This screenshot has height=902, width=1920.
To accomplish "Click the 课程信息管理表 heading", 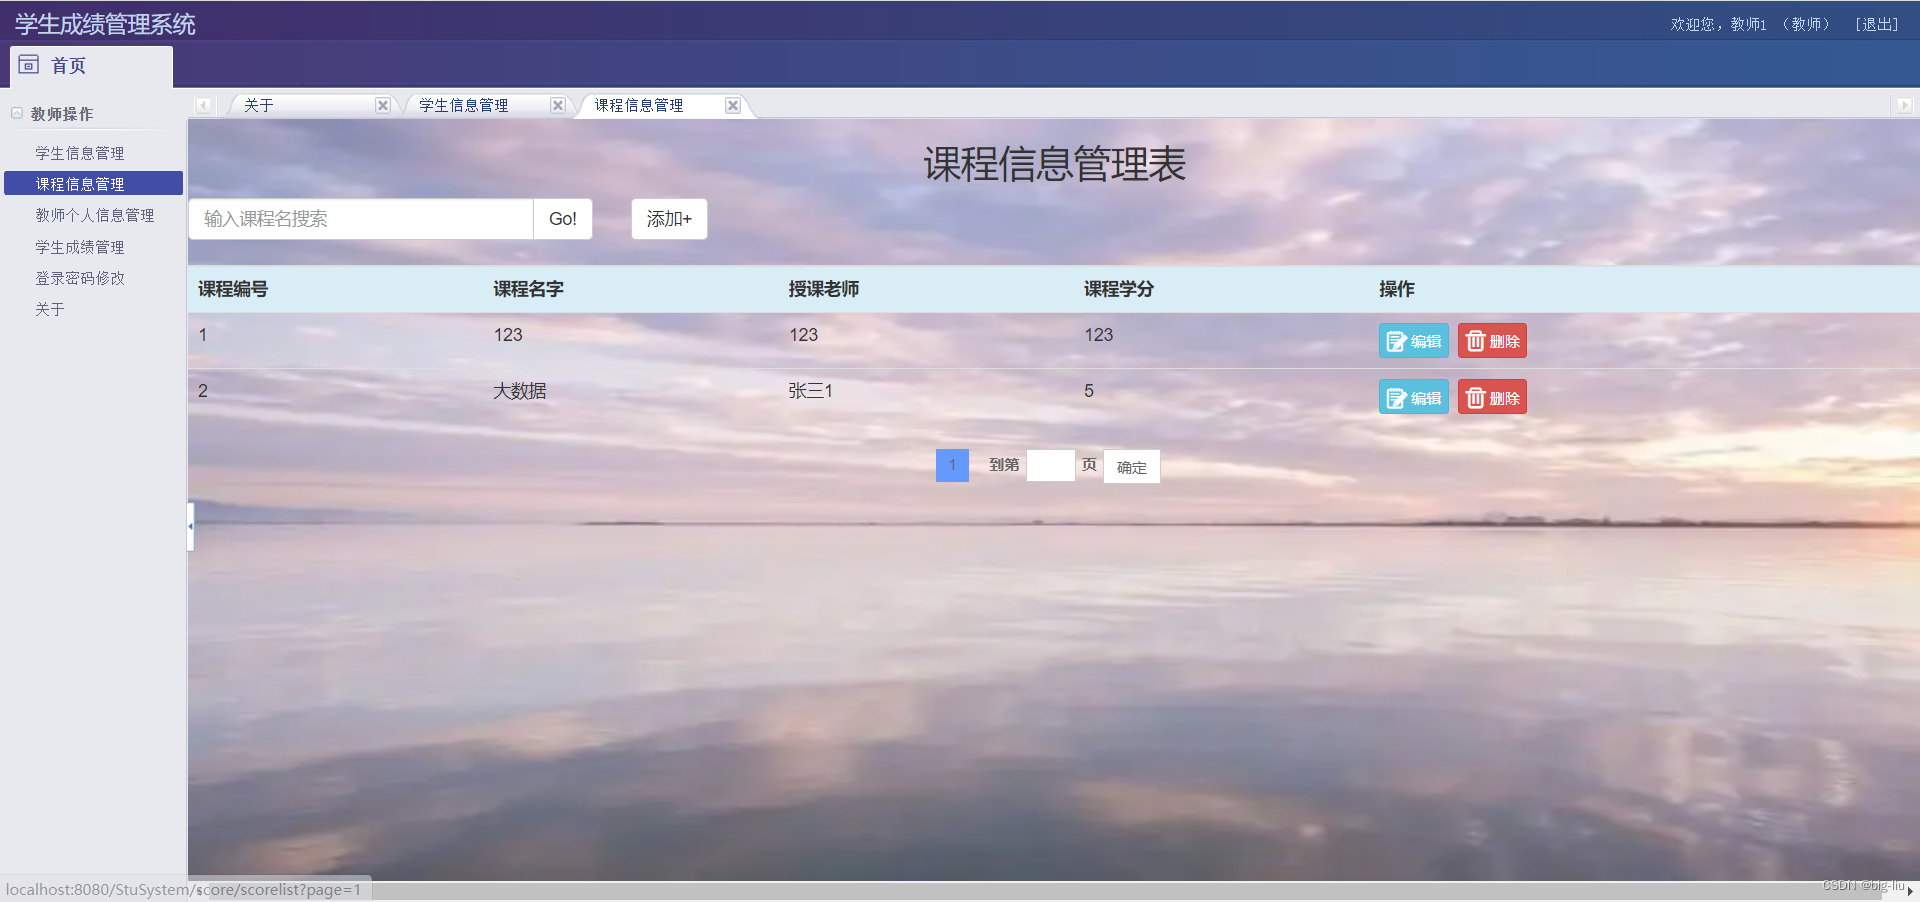I will coord(1054,164).
